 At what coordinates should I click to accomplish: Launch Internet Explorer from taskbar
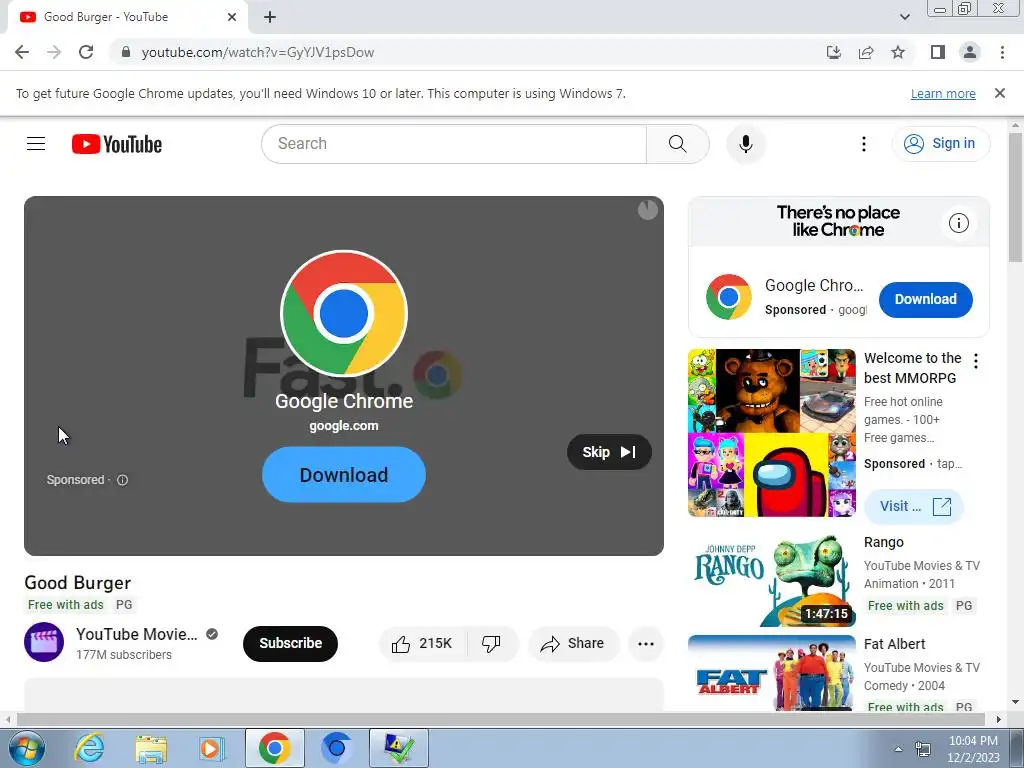89,748
